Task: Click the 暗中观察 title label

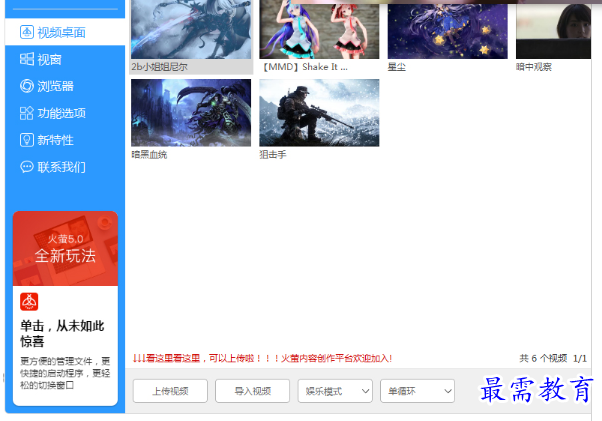Action: 534,67
